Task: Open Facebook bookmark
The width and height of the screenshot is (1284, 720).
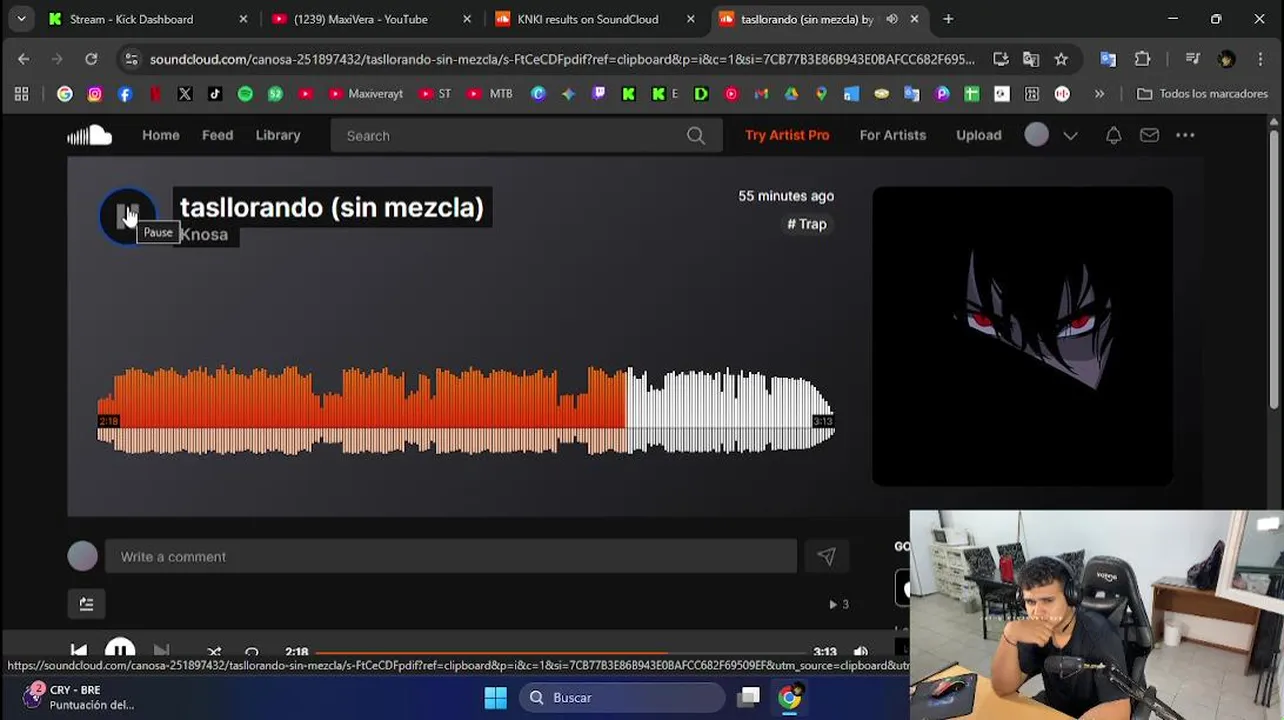Action: (125, 94)
